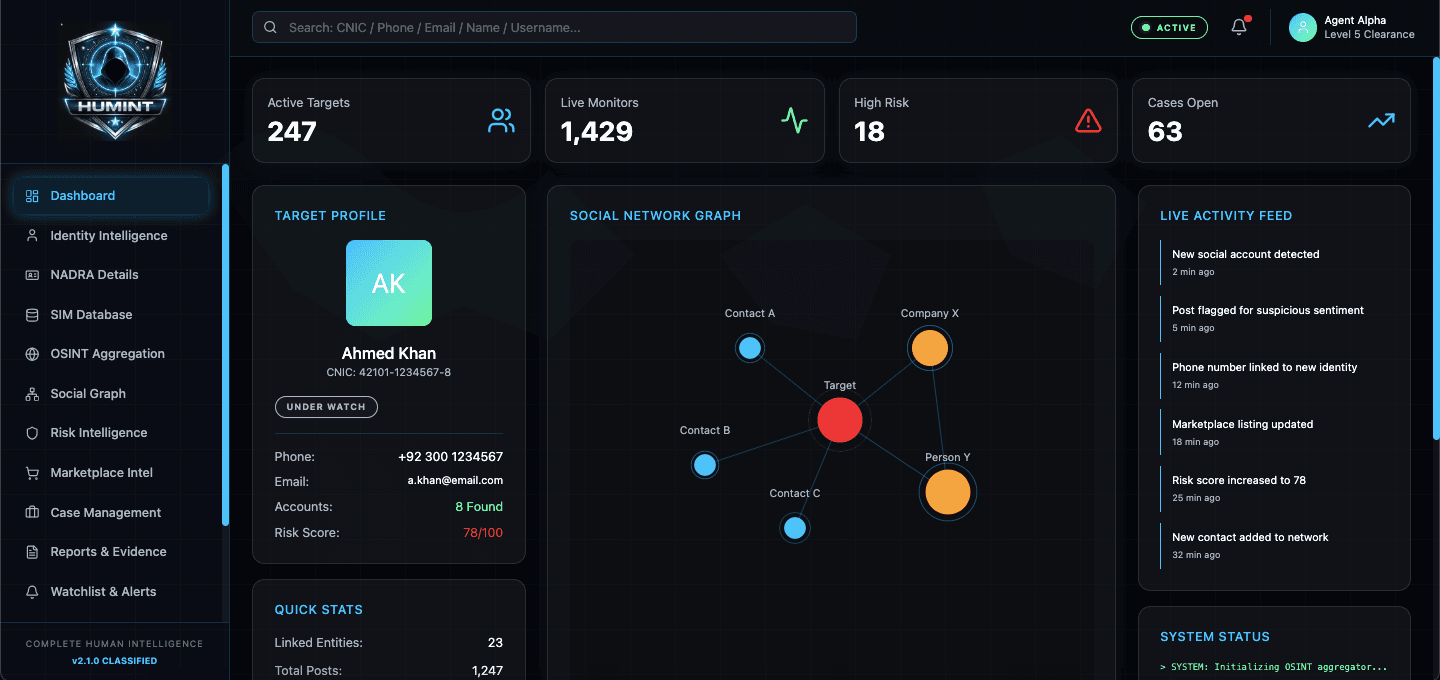Select the Contact C node
The image size is (1440, 680).
coord(795,528)
